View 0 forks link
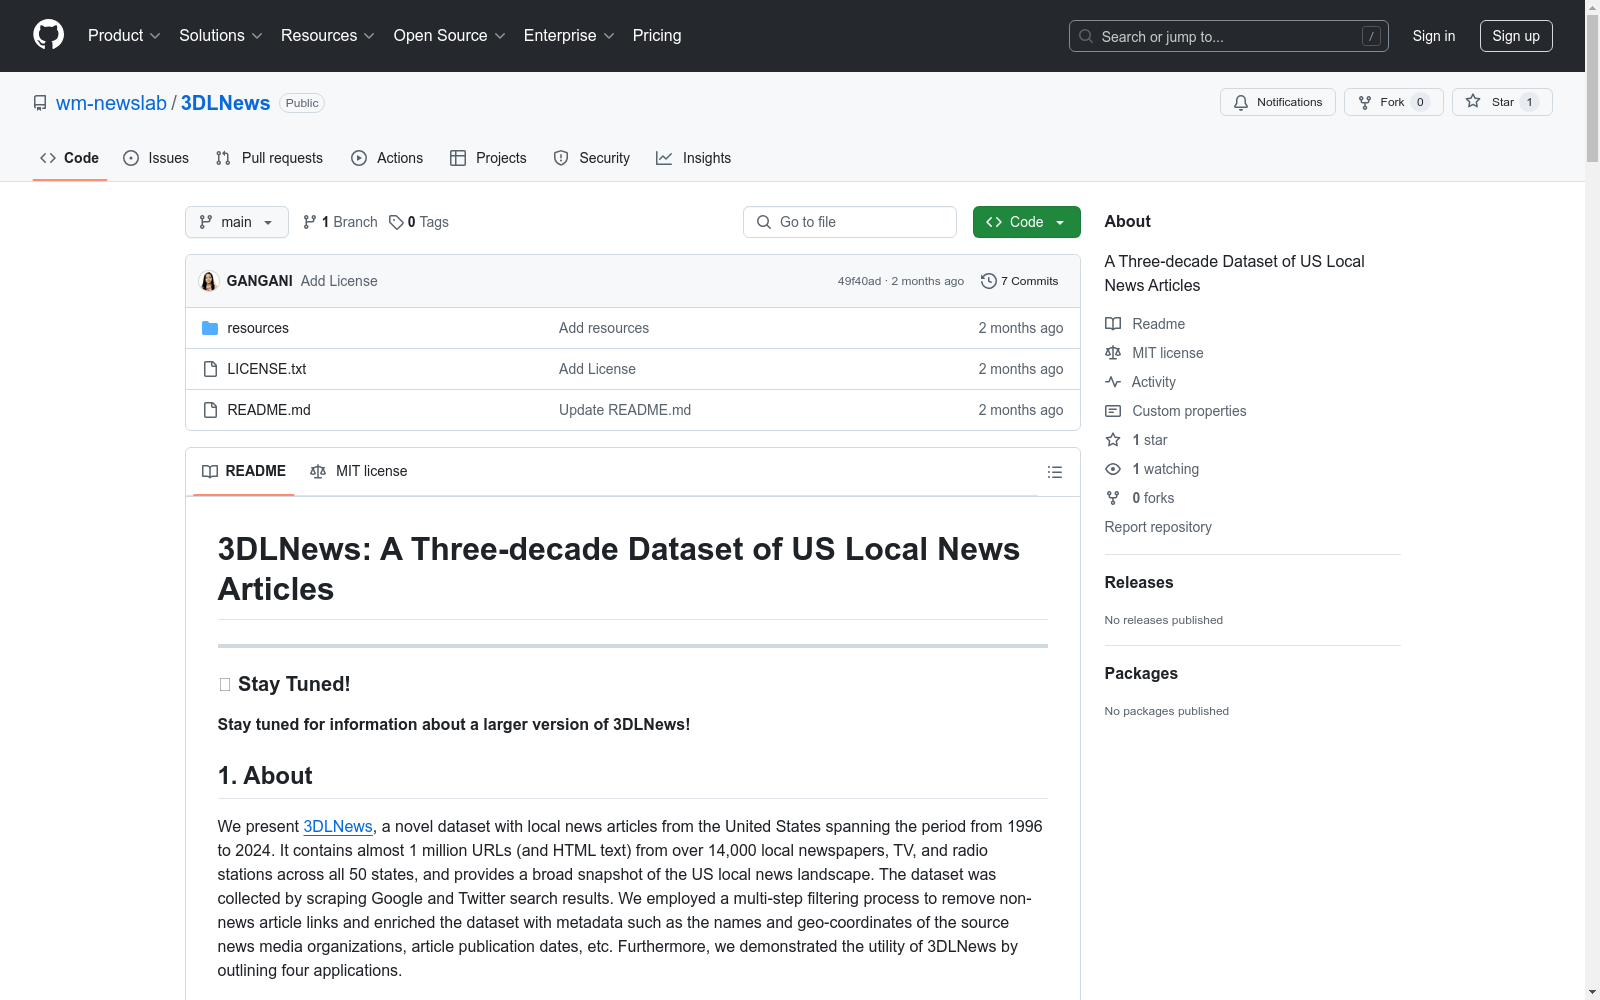 [1140, 498]
